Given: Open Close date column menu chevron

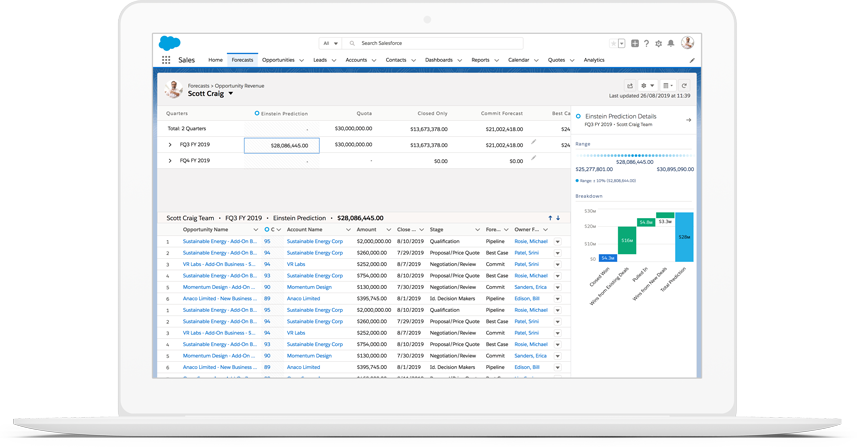Looking at the screenshot, I should pos(421,230).
